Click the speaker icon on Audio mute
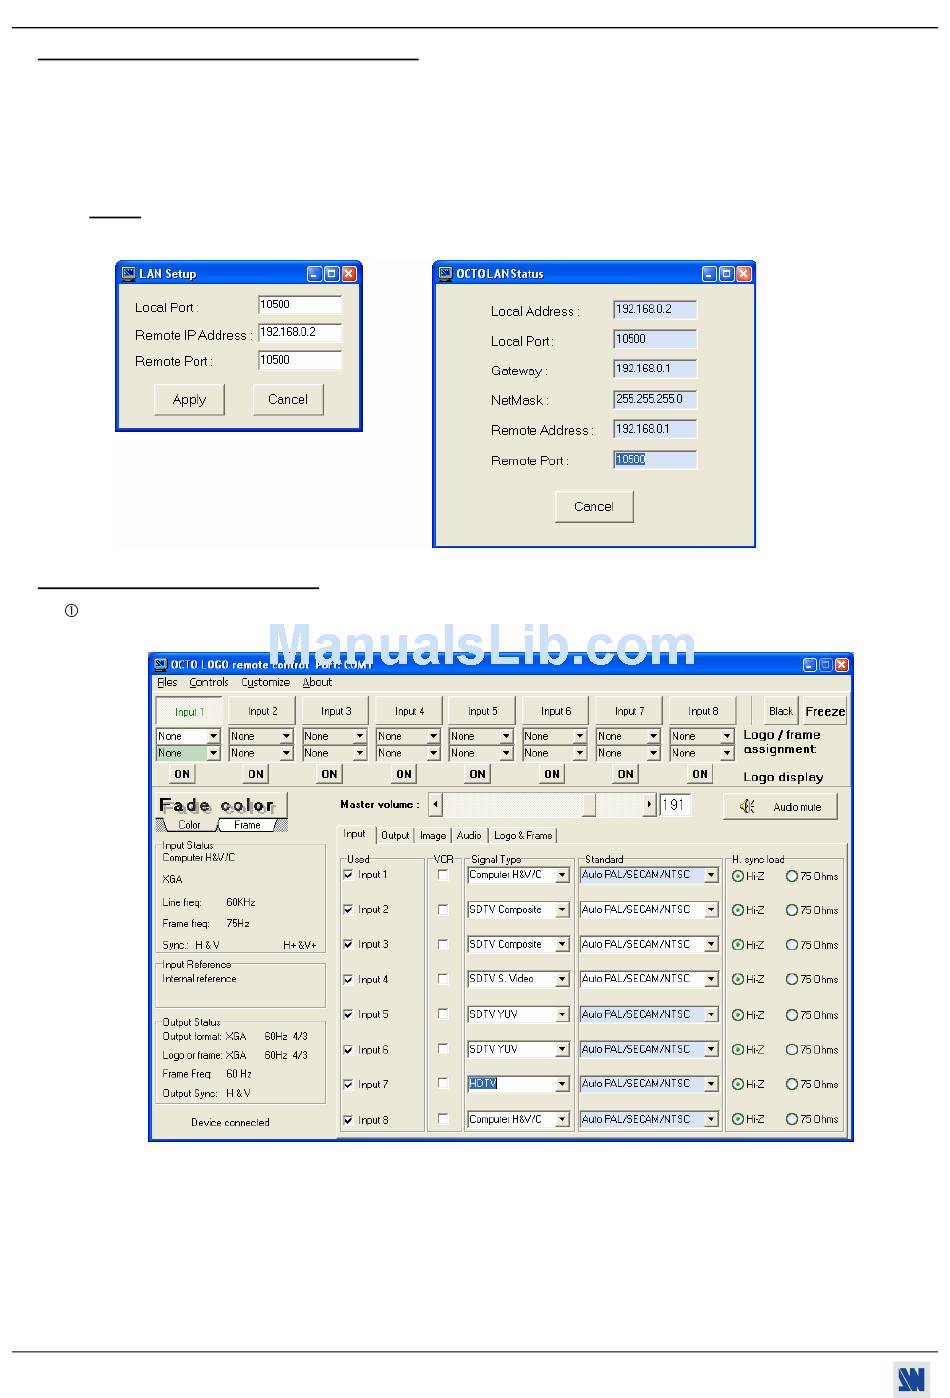950x1398 pixels. (x=747, y=806)
